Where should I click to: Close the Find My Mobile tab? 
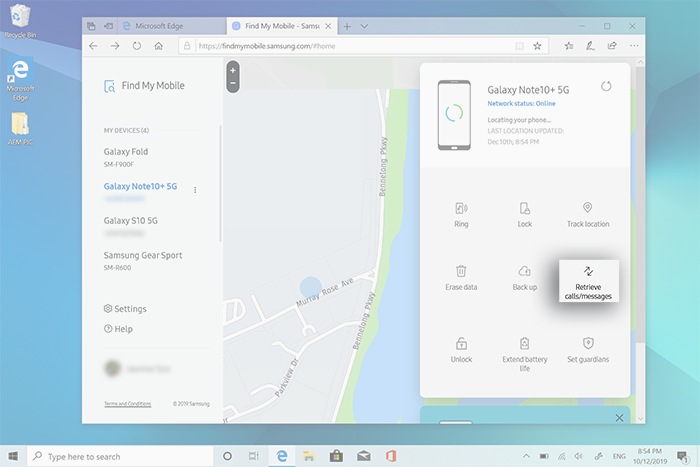pos(328,26)
